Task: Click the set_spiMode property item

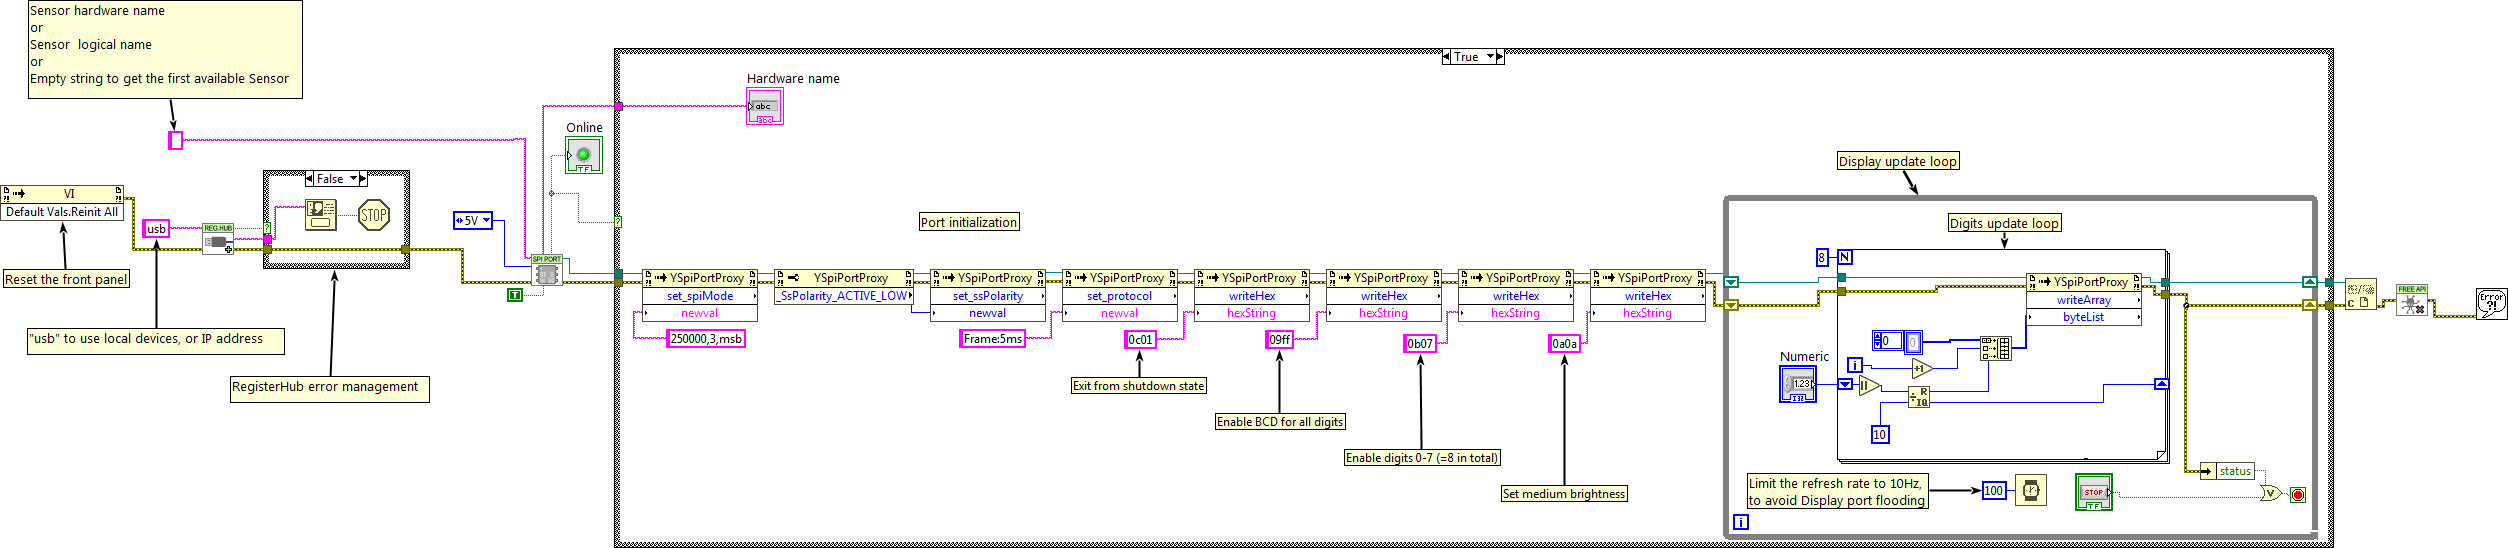Action: pos(700,296)
